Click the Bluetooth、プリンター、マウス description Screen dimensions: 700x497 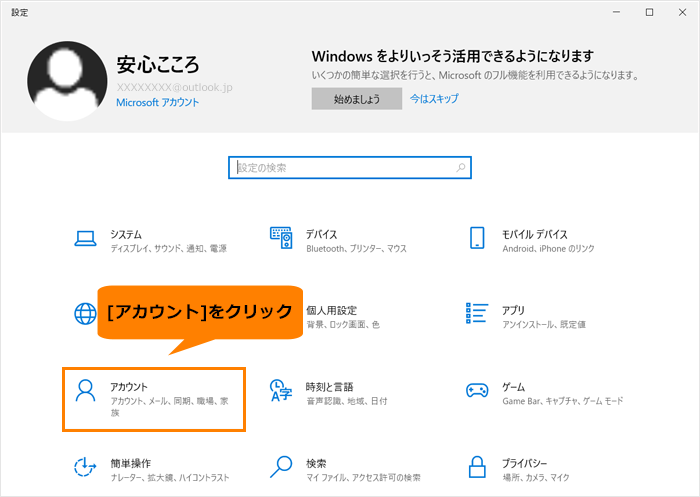356,249
